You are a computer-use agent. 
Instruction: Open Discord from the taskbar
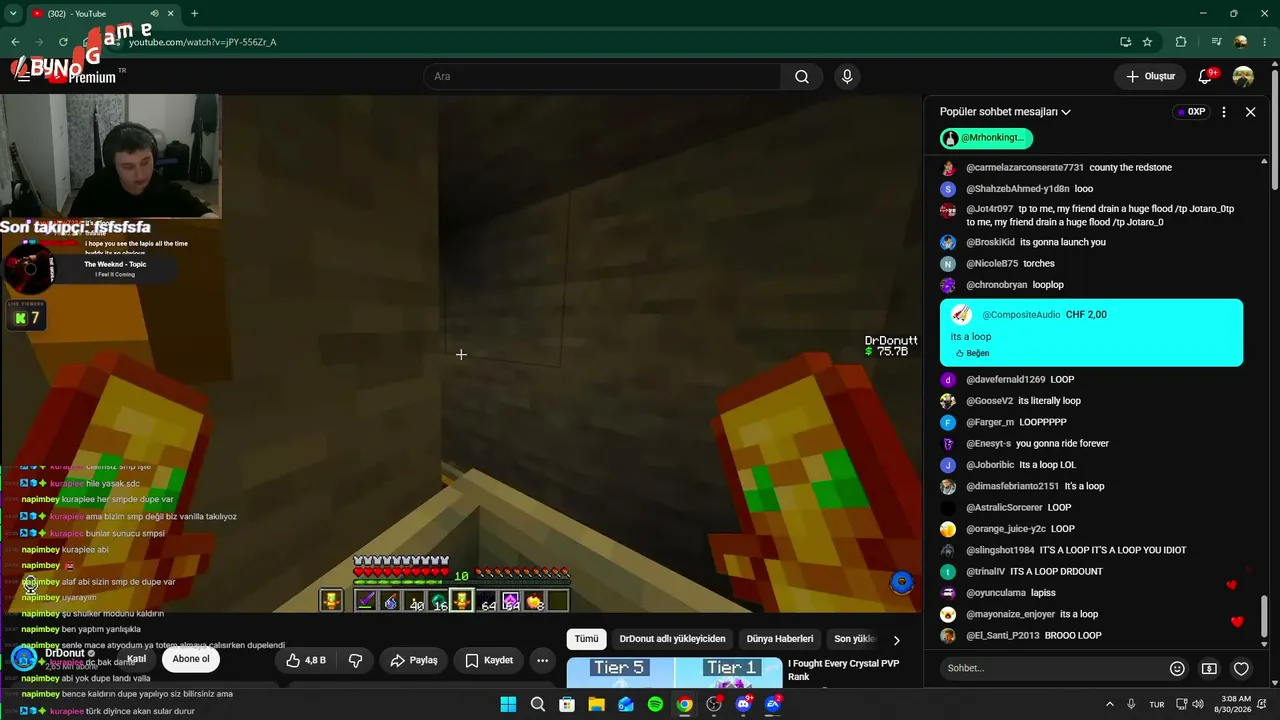pos(743,704)
